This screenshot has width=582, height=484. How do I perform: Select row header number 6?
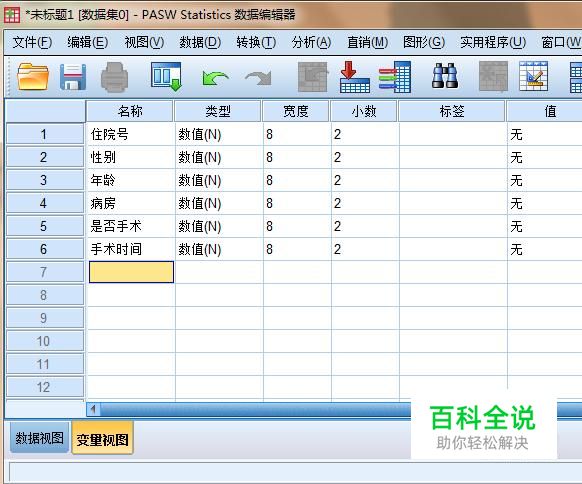point(45,249)
